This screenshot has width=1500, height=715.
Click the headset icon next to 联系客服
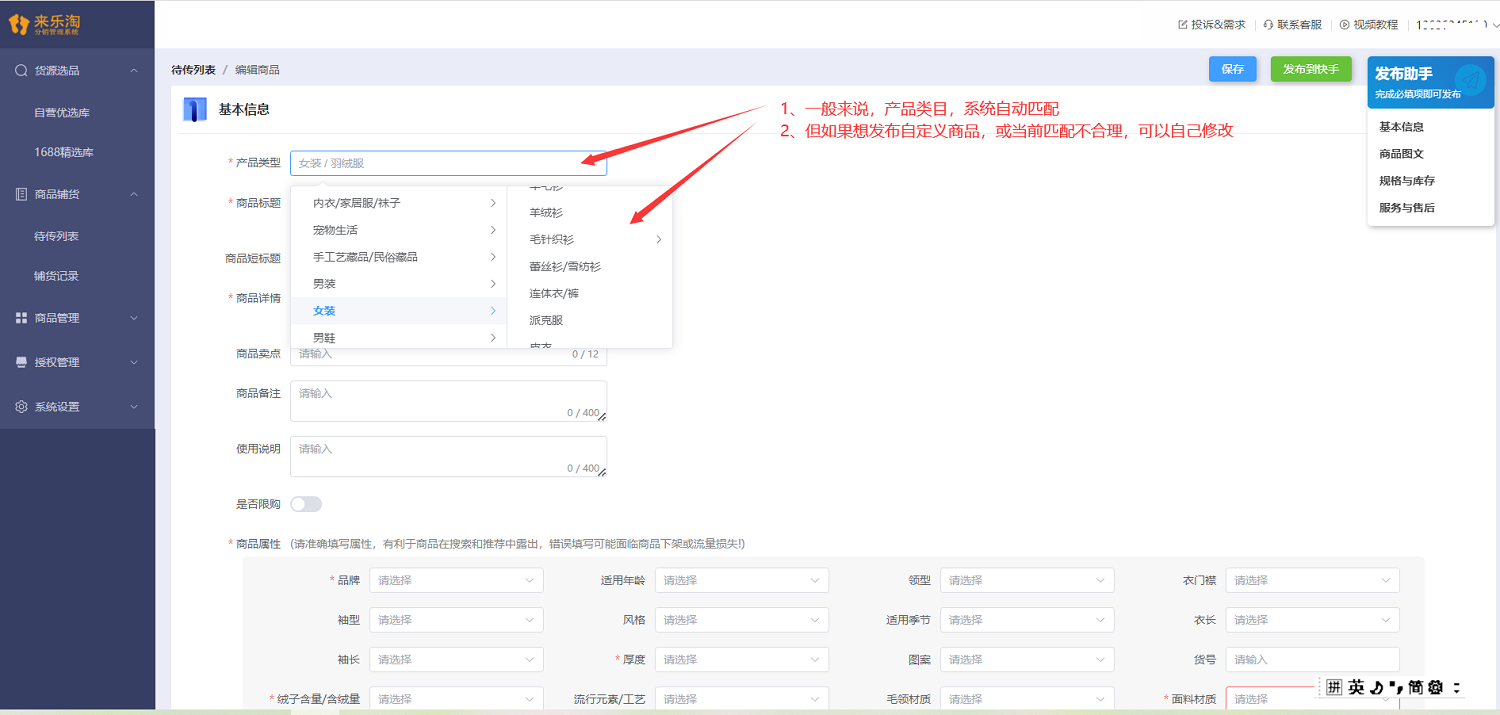click(x=1268, y=25)
